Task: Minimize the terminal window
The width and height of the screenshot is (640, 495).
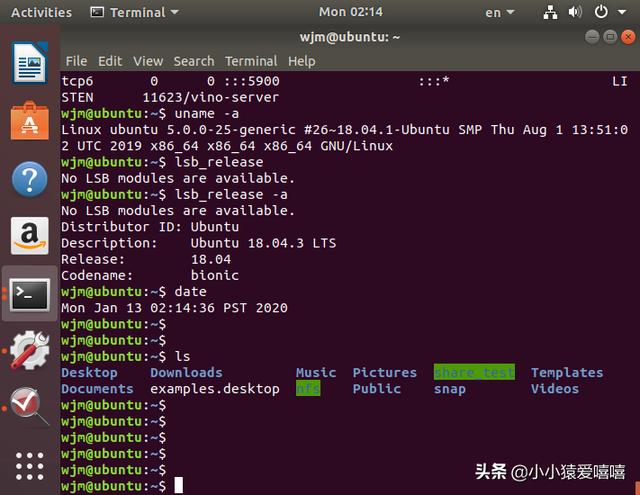Action: 592,37
